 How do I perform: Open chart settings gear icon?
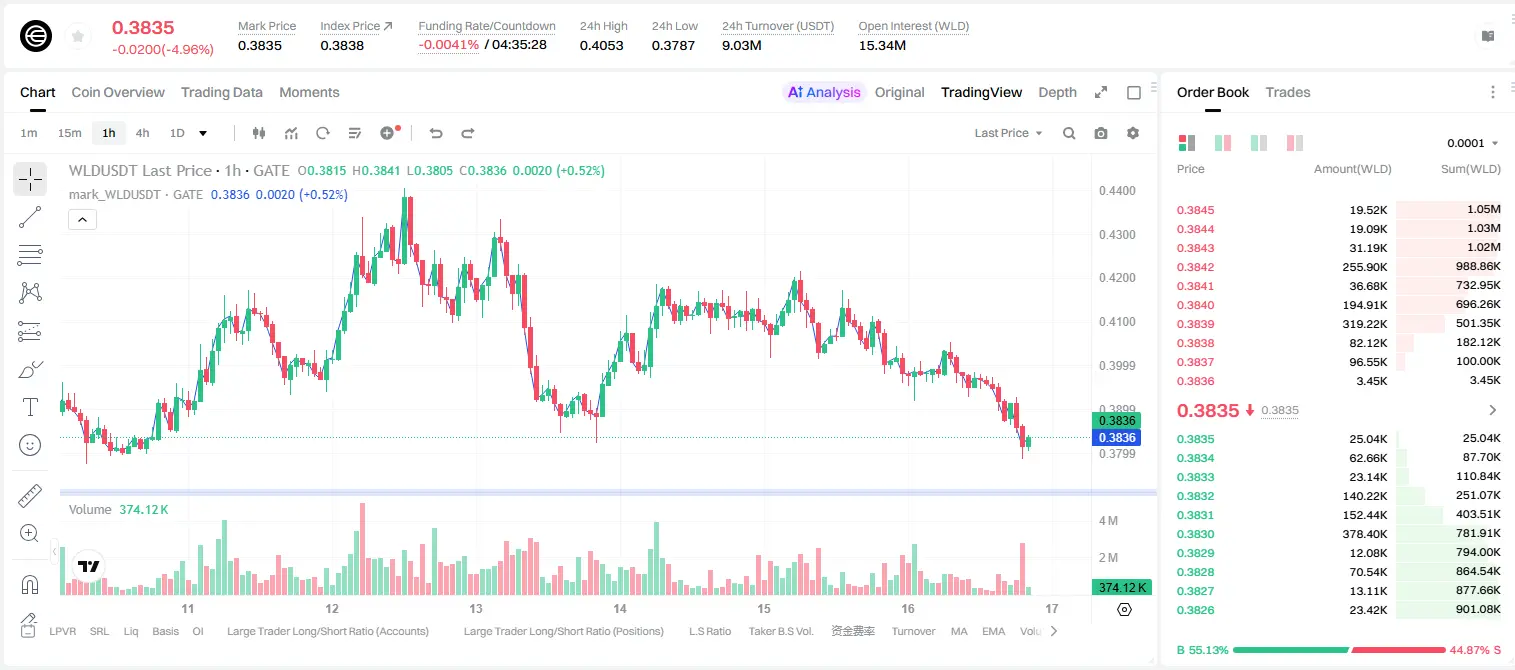pos(1133,133)
